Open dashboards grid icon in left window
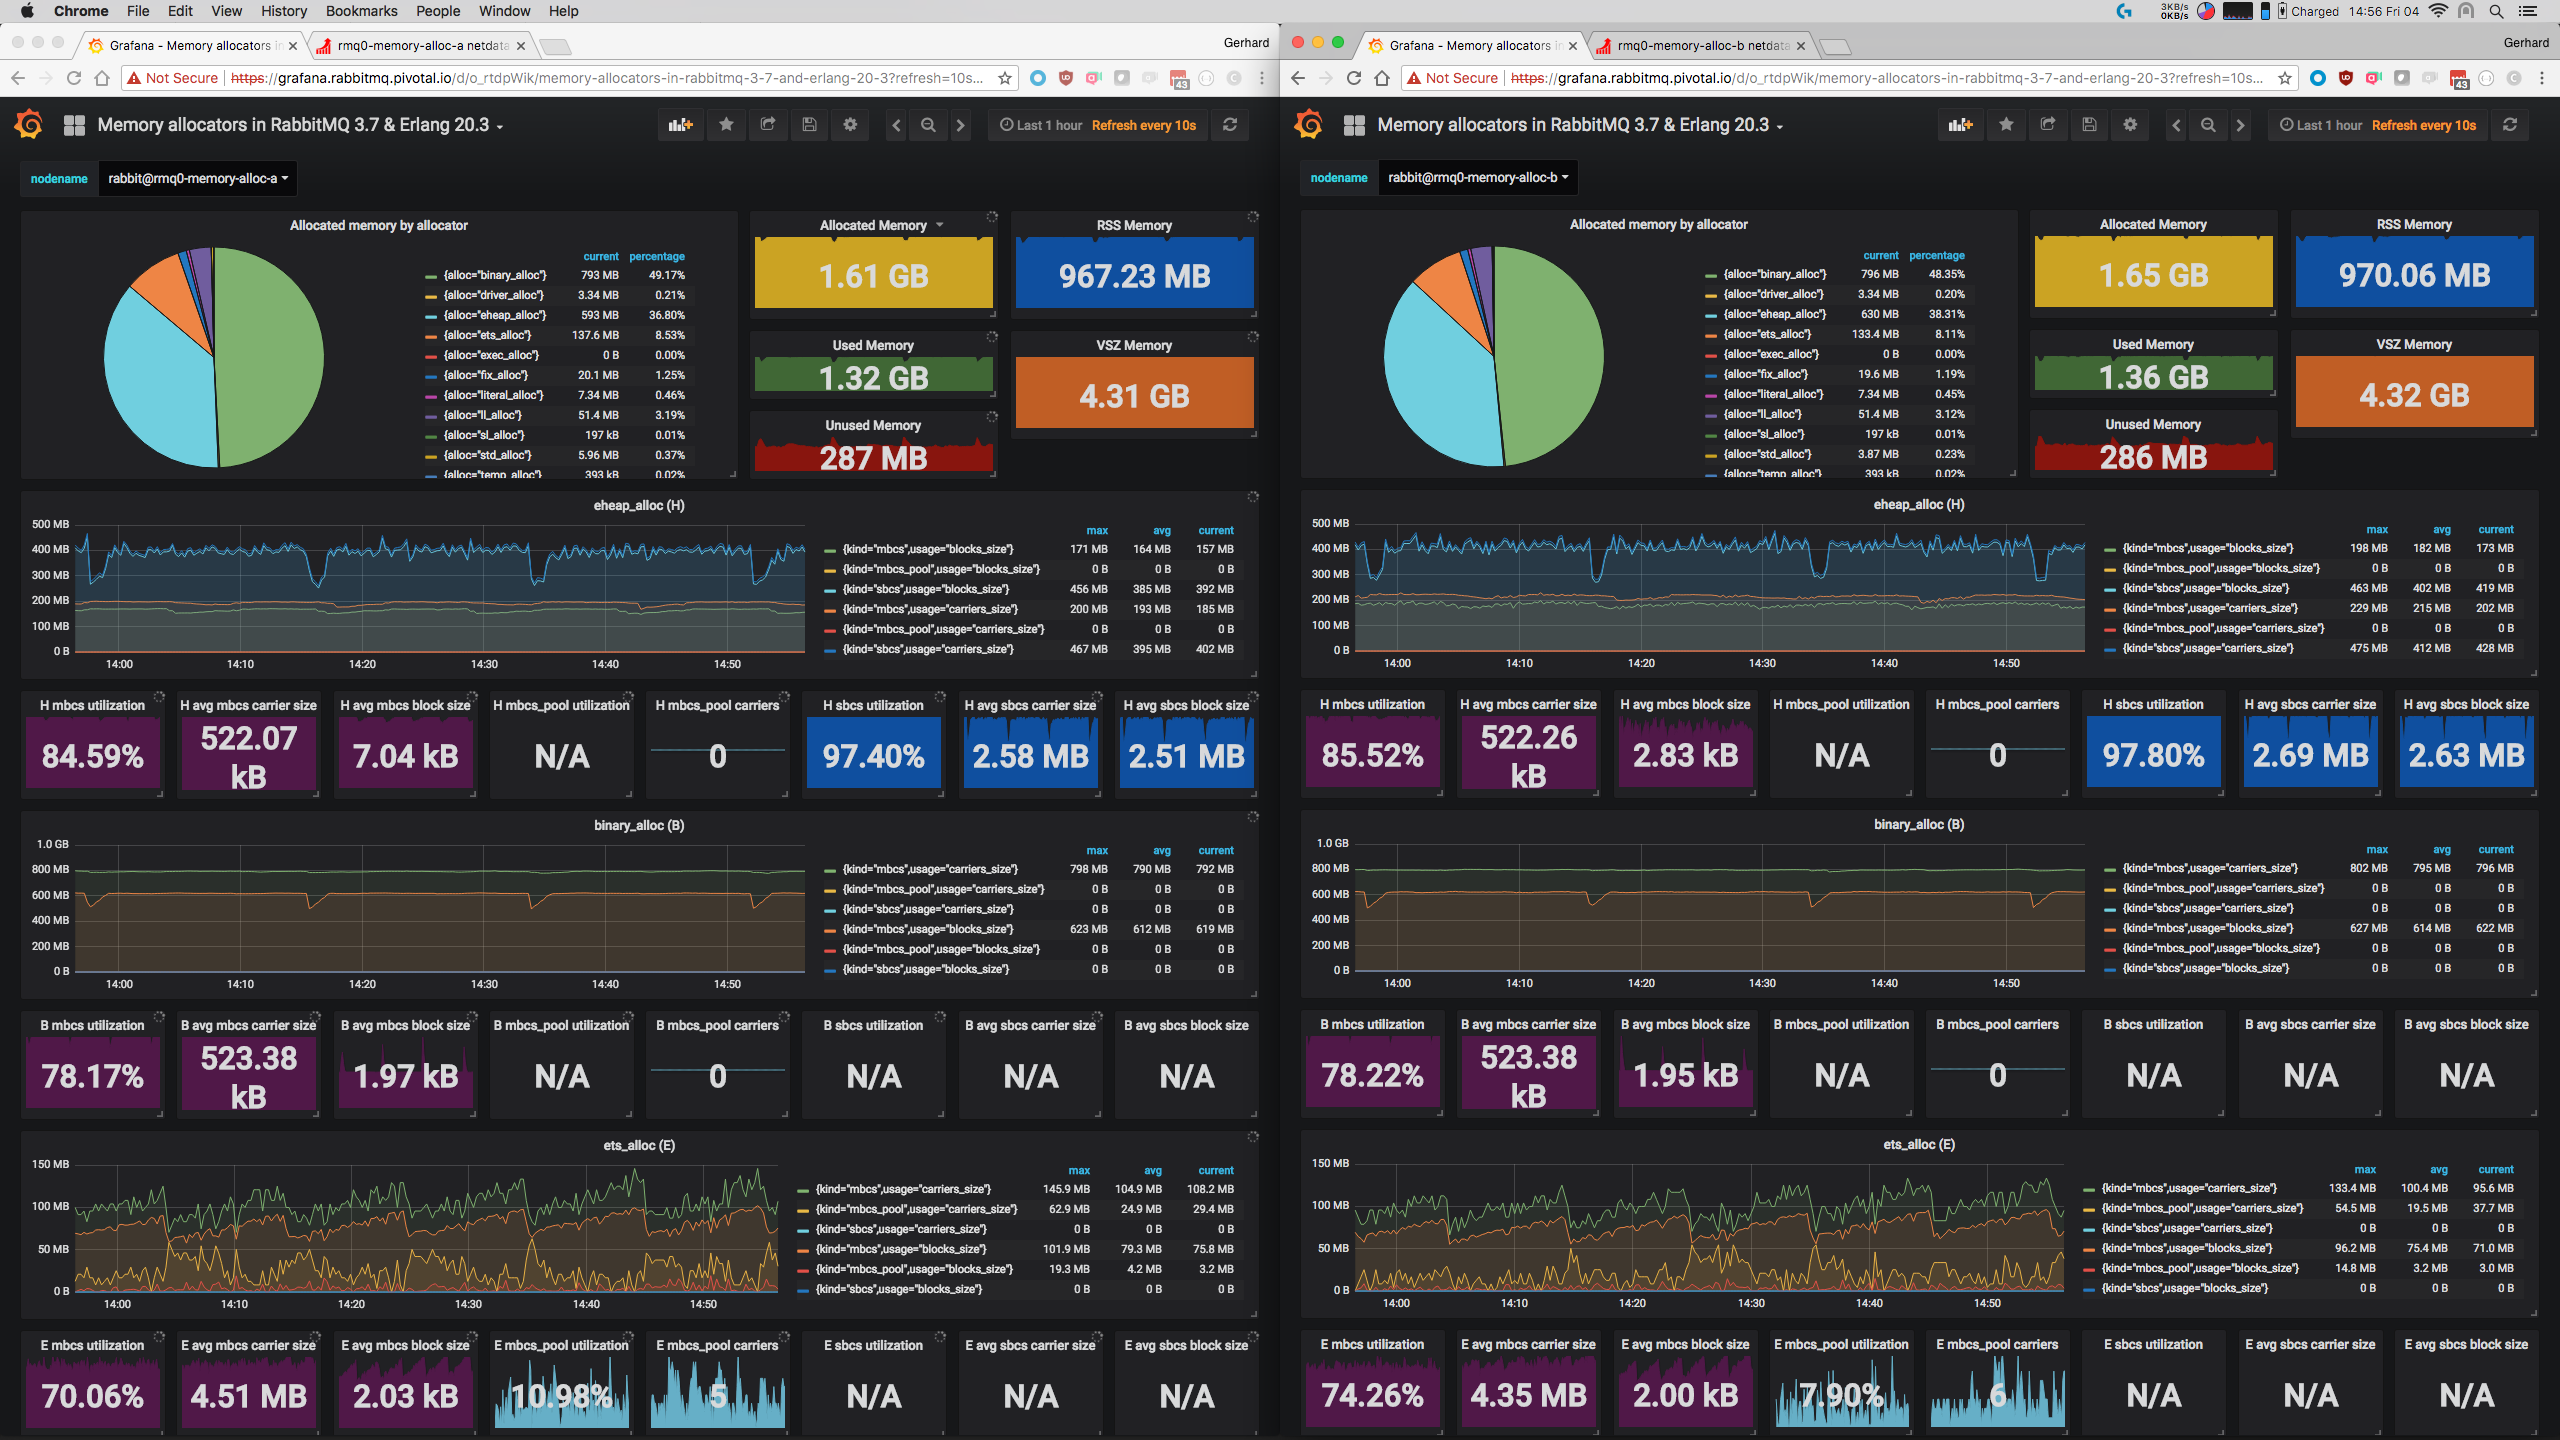The height and width of the screenshot is (1440, 2560). tap(74, 125)
